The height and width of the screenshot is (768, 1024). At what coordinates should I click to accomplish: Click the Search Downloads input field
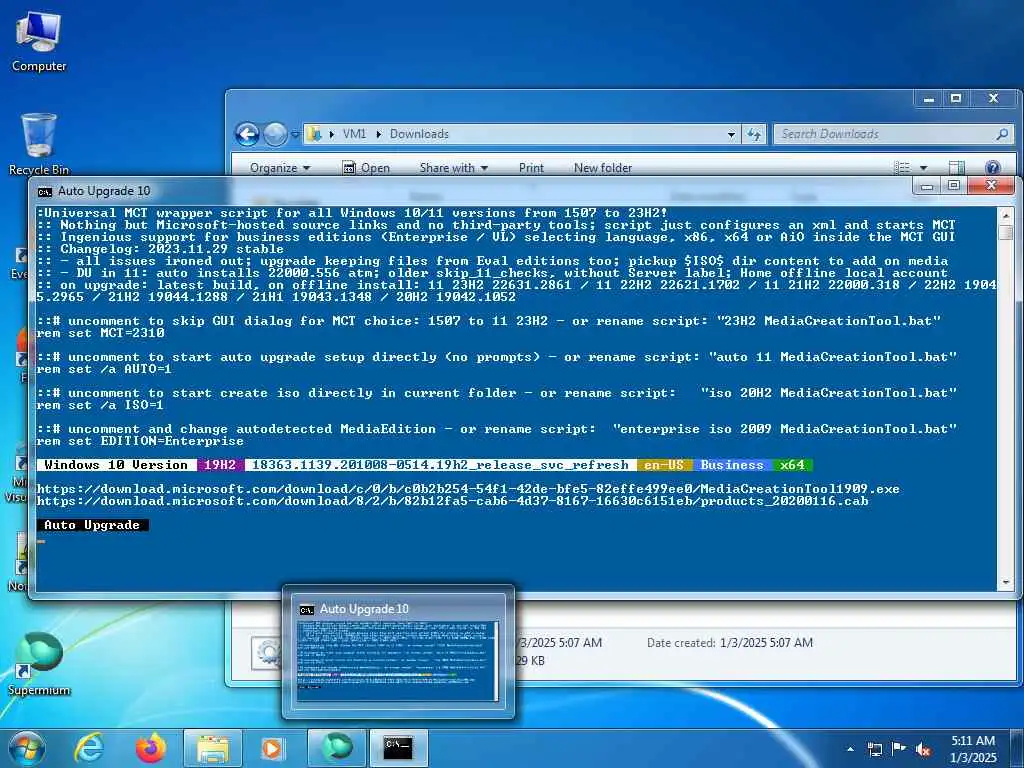coord(885,134)
